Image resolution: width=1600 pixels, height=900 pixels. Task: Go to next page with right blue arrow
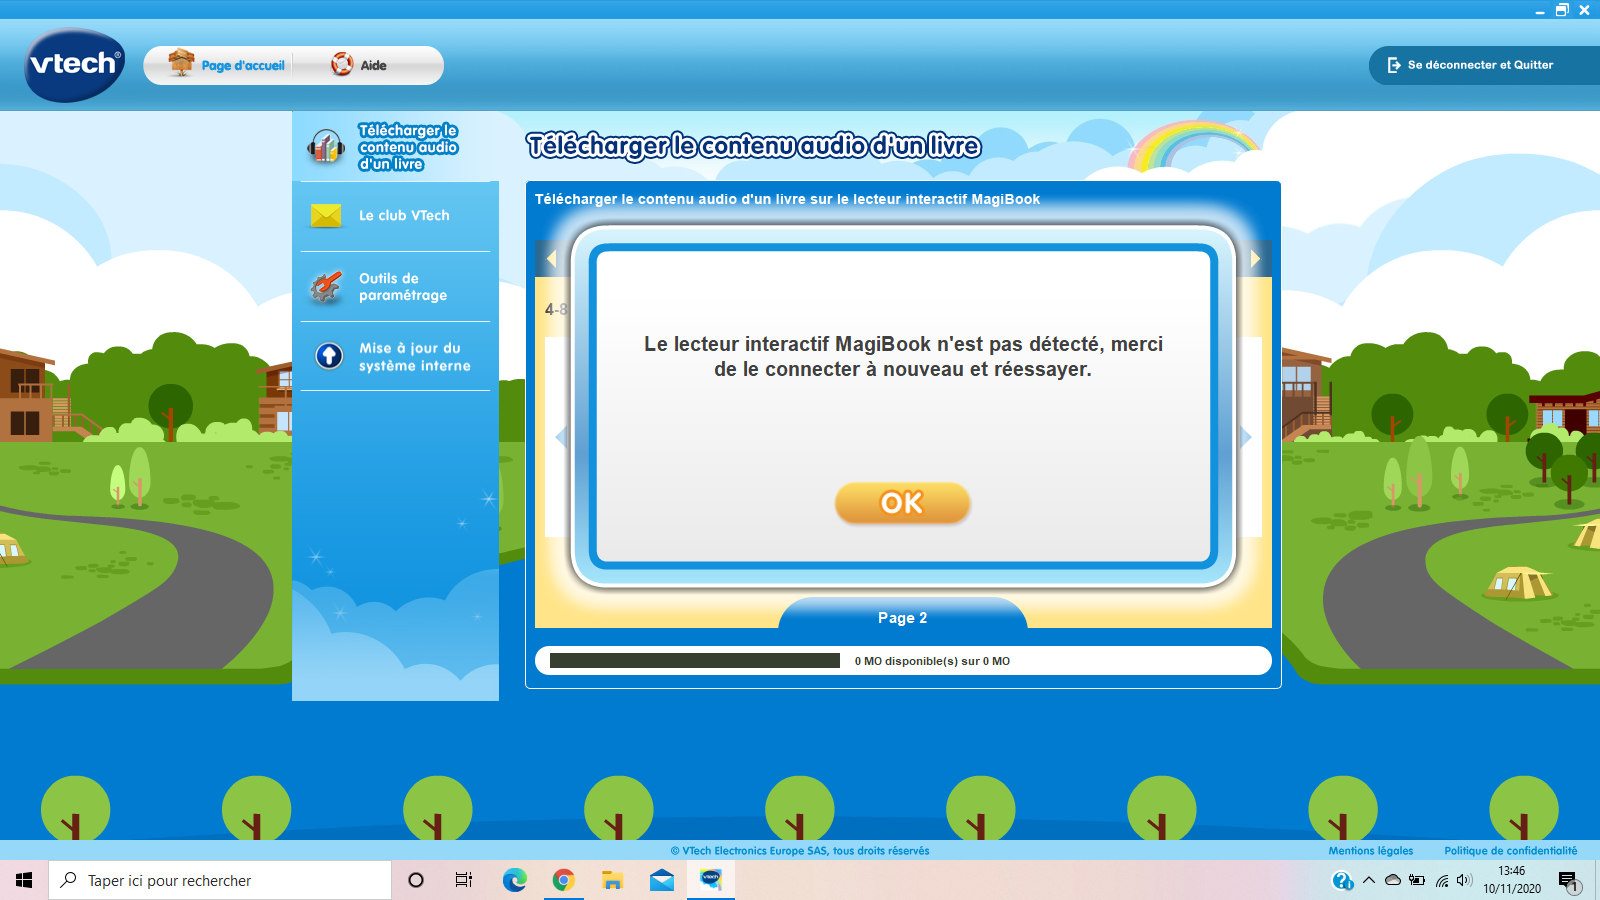click(x=1246, y=437)
